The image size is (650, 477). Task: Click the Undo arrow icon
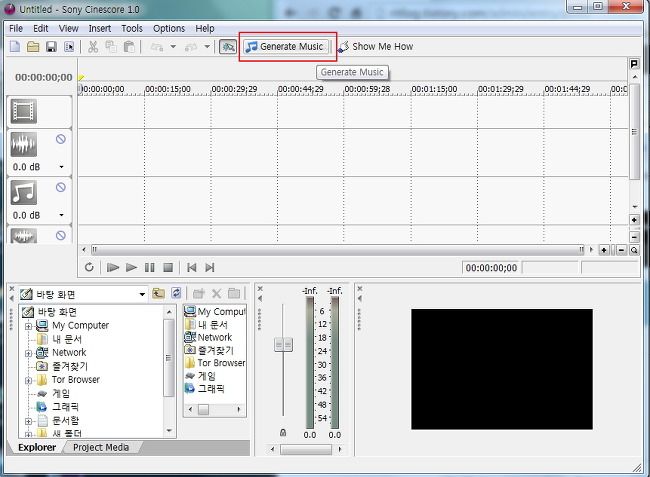point(157,47)
